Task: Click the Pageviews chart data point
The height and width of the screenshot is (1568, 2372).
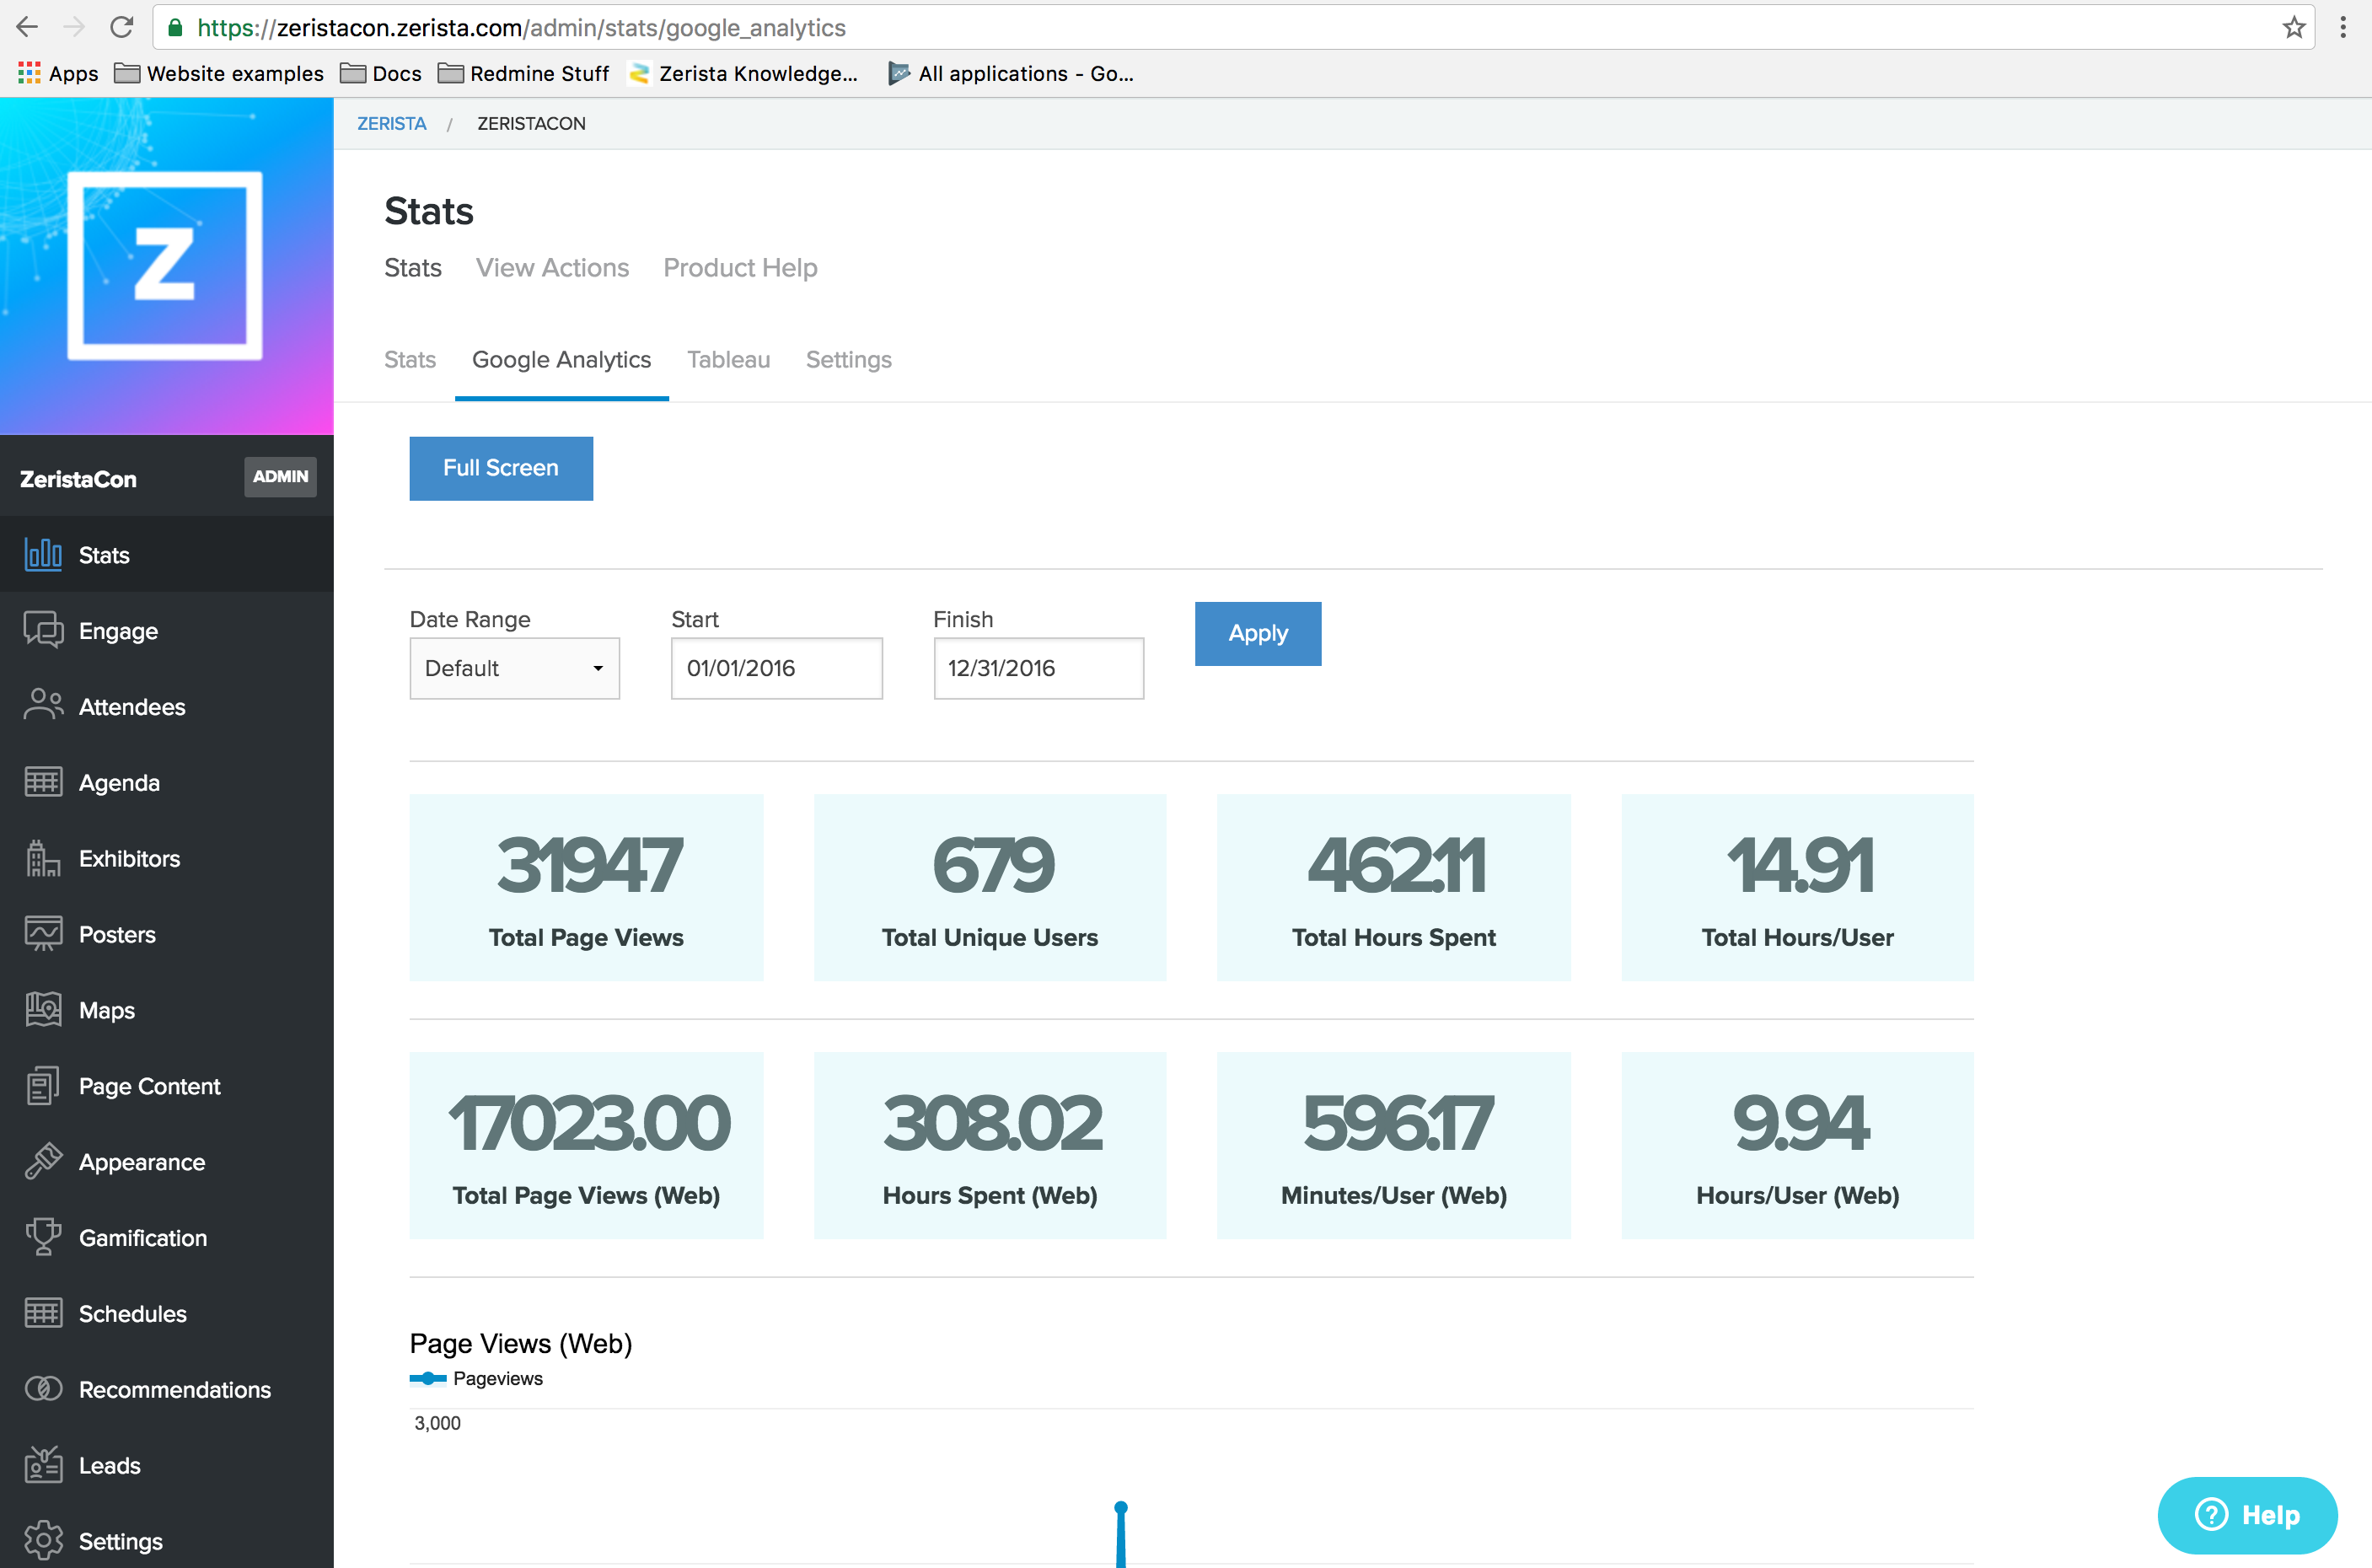Action: (1121, 1507)
